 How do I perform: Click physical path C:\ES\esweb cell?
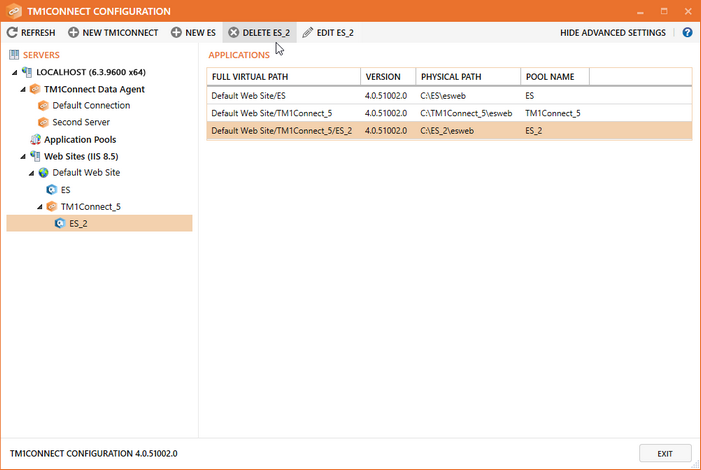(x=443, y=96)
